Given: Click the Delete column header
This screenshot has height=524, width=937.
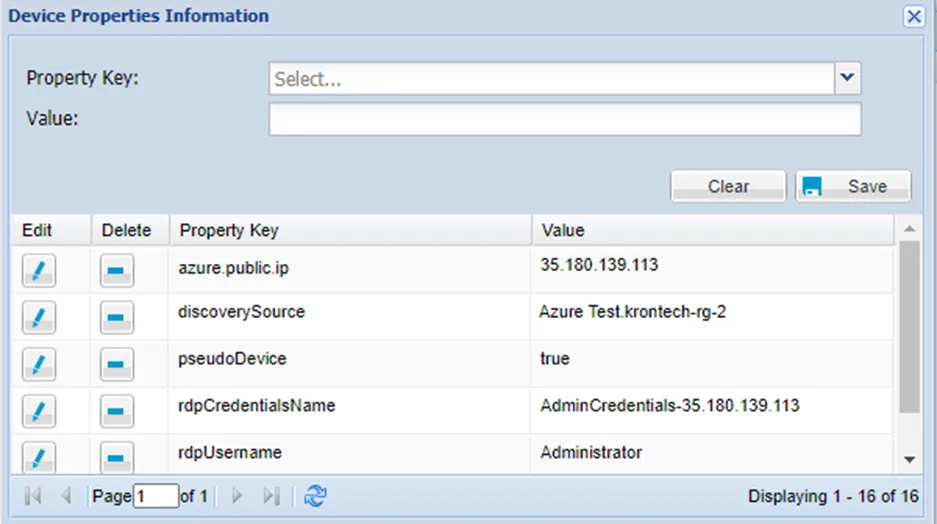Looking at the screenshot, I should pyautogui.click(x=130, y=230).
